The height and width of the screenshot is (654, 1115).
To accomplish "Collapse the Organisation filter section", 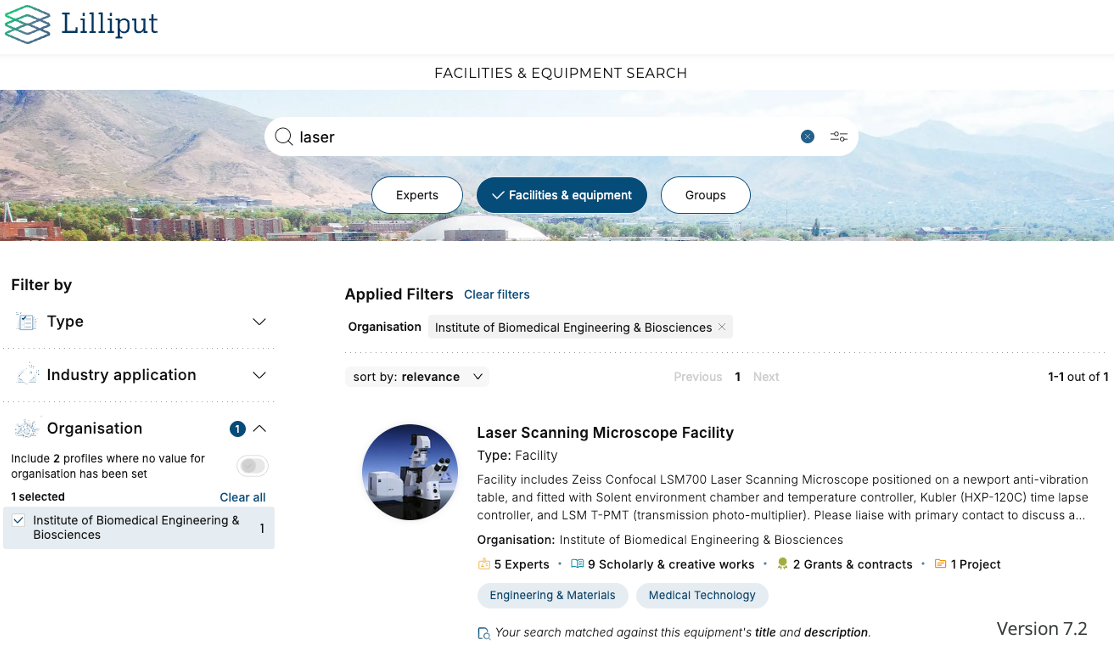I will pos(259,429).
